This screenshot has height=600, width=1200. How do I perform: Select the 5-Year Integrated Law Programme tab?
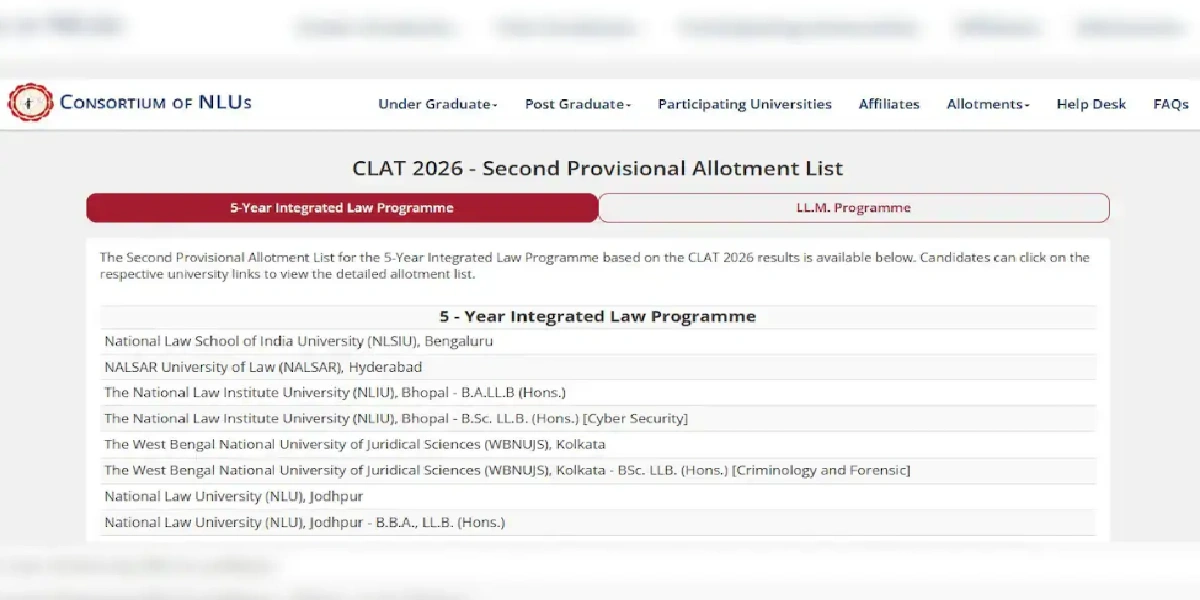coord(342,207)
